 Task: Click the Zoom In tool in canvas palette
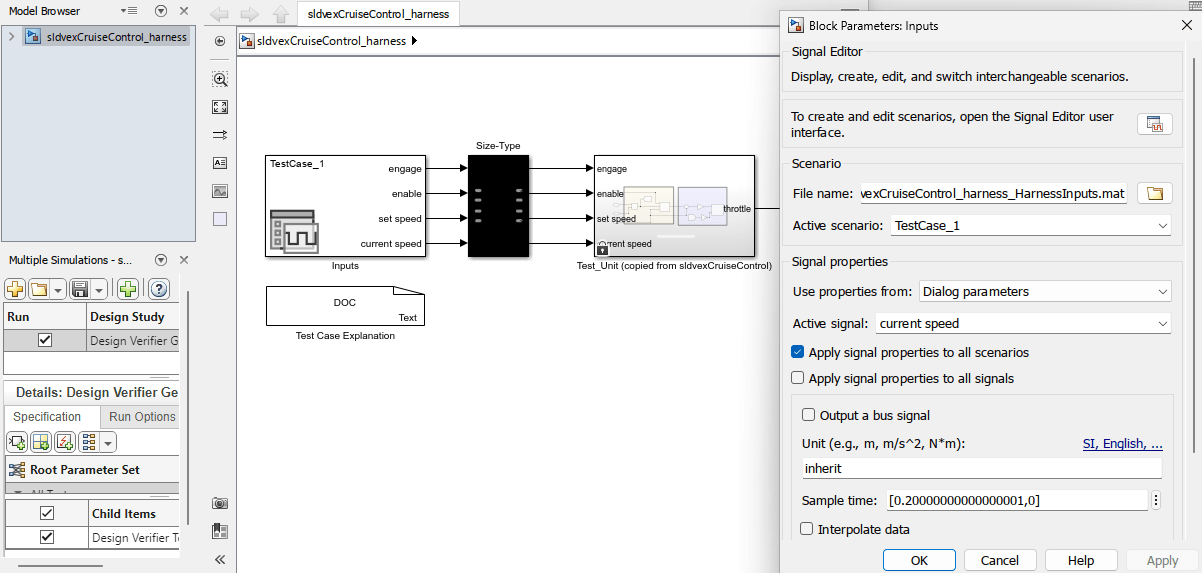pos(220,79)
